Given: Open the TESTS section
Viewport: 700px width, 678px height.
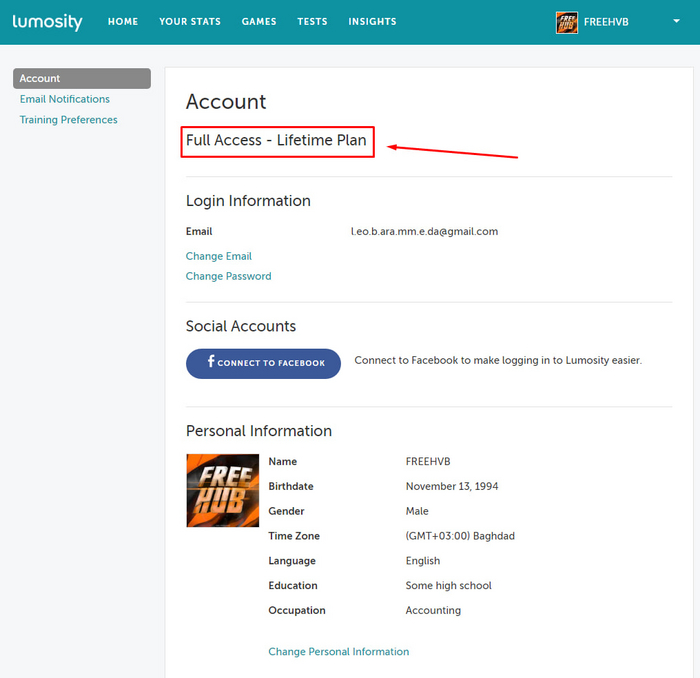Looking at the screenshot, I should (x=312, y=21).
